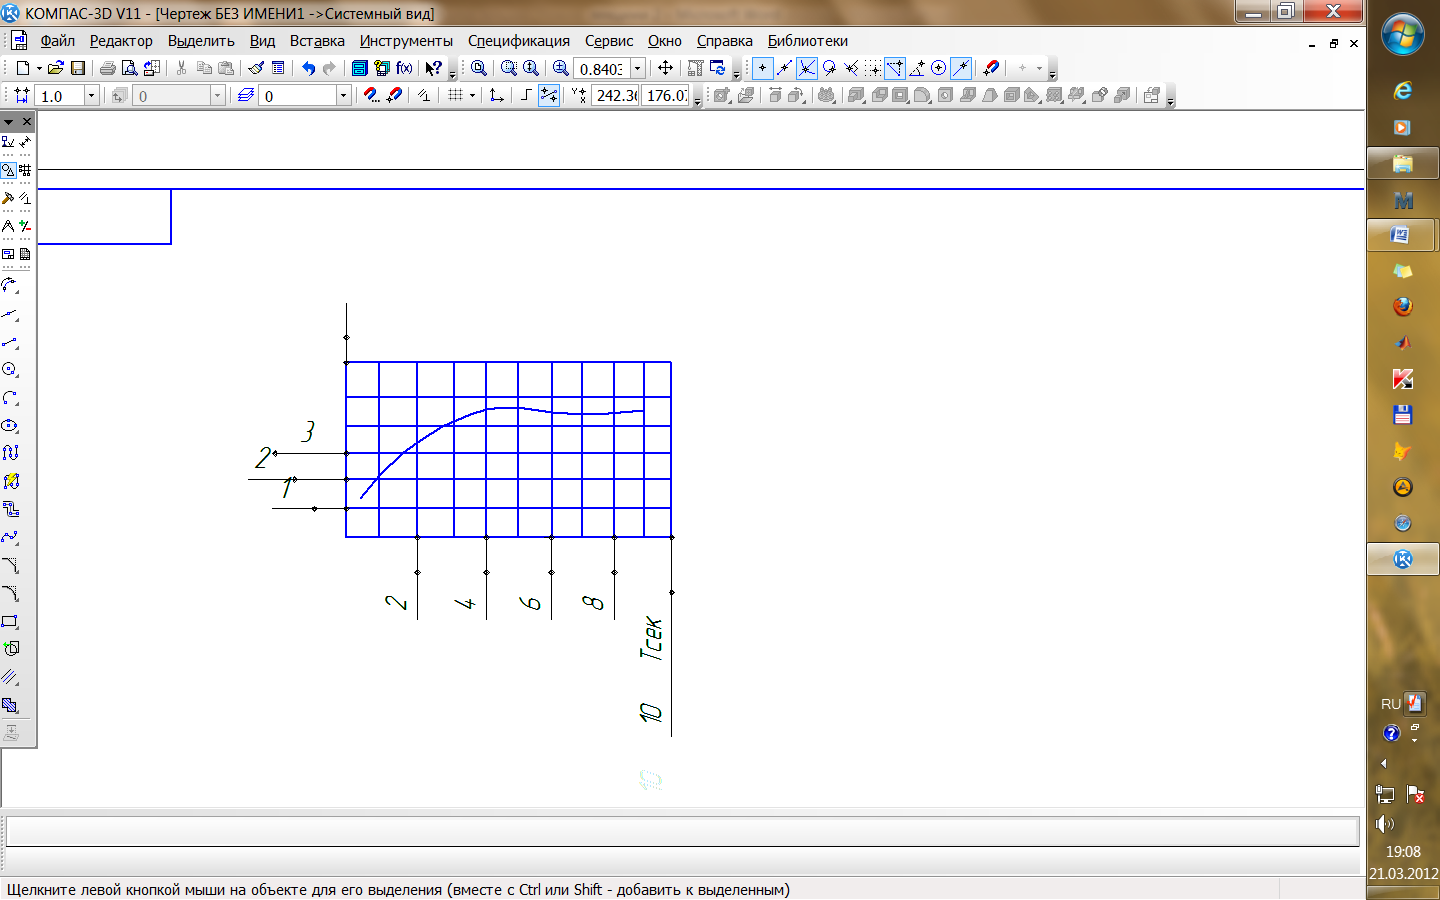Image resolution: width=1440 pixels, height=900 pixels.
Task: Open the view scale 1.0 dropdown
Action: pyautogui.click(x=91, y=95)
